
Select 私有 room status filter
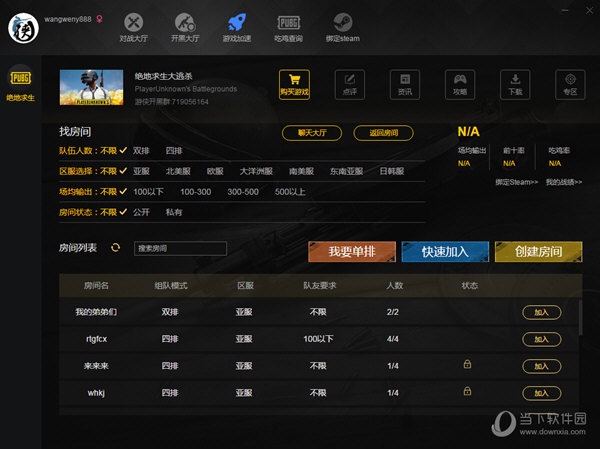click(174, 212)
